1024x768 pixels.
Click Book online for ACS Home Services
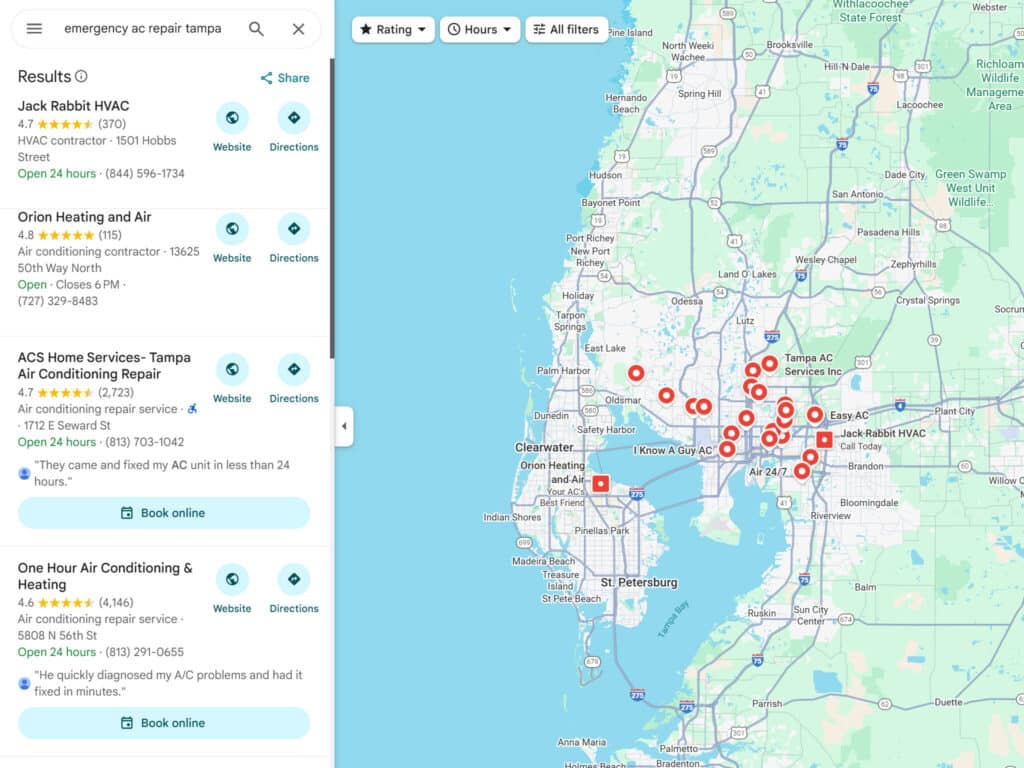(164, 513)
